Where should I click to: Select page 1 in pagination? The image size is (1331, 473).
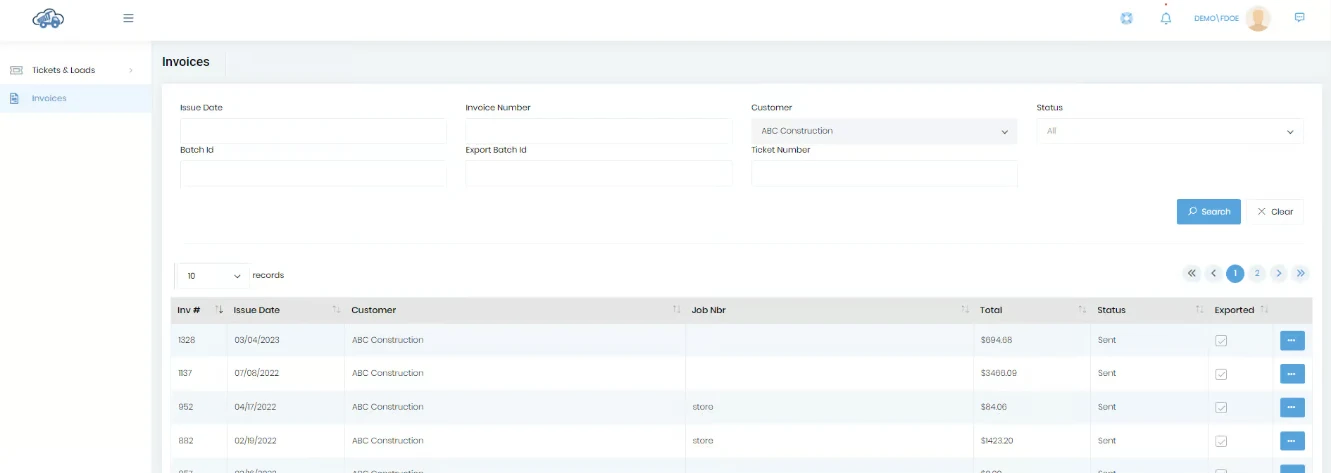[x=1235, y=273]
